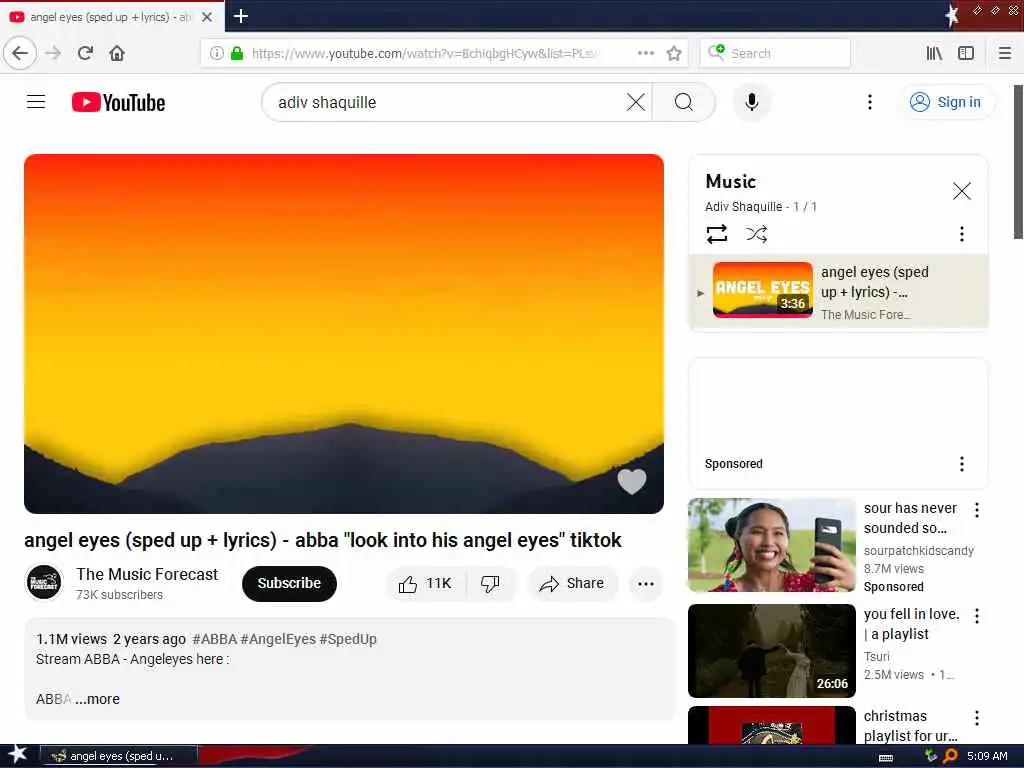Viewport: 1024px width, 768px height.
Task: Open the Music playlist options menu
Action: pos(961,234)
